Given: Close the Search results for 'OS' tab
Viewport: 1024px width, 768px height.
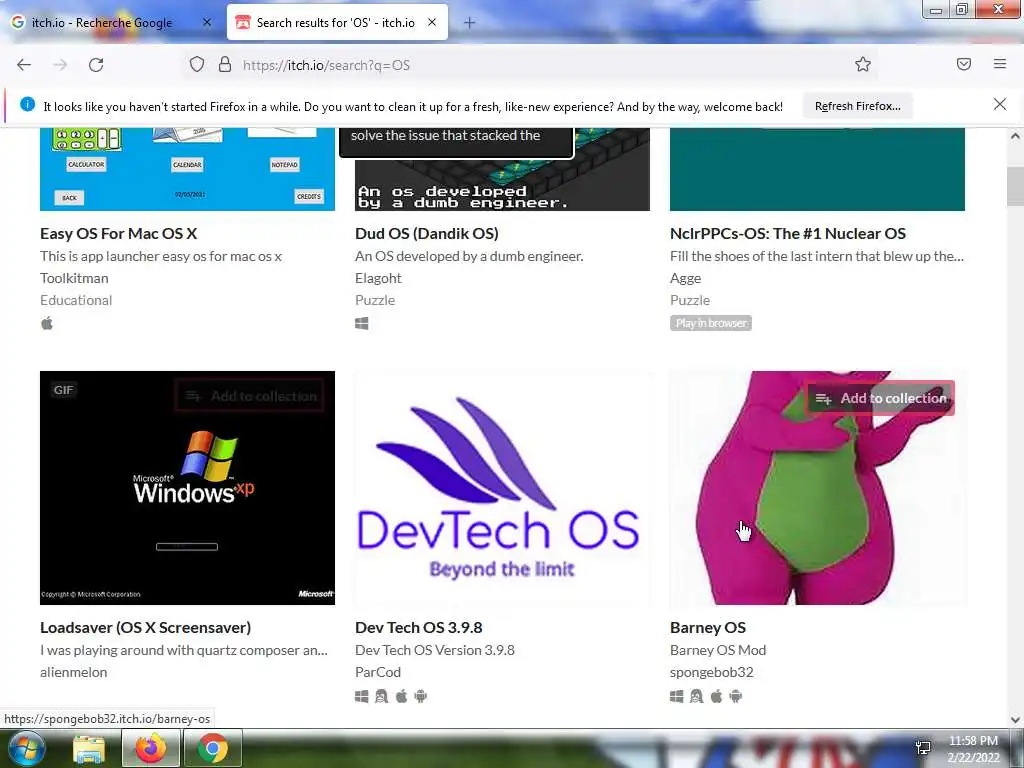Looking at the screenshot, I should pos(432,22).
